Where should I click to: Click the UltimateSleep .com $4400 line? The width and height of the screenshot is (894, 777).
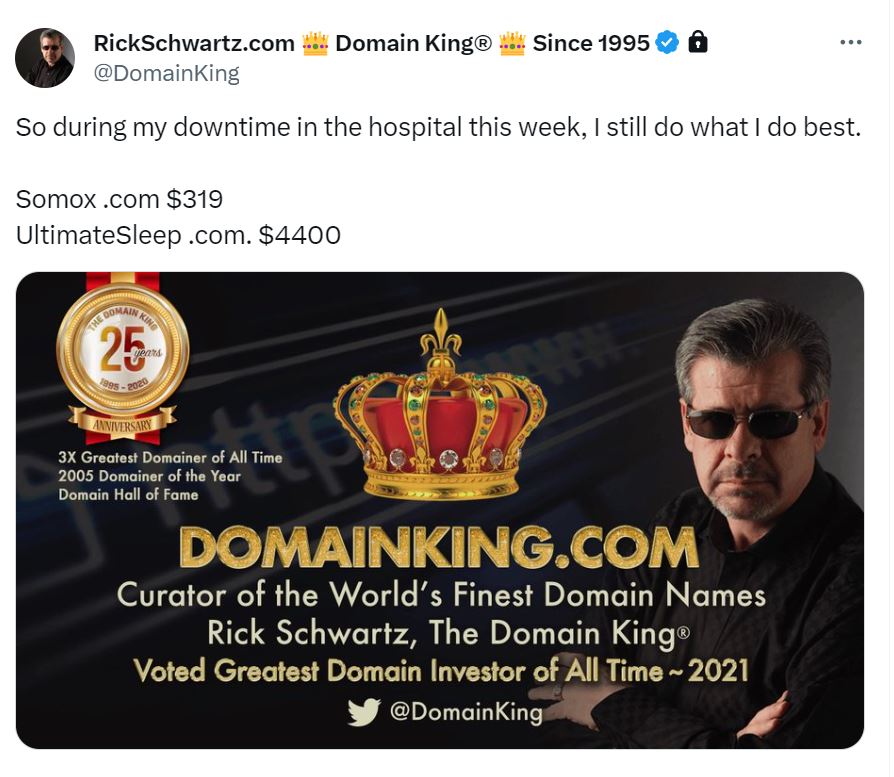178,235
